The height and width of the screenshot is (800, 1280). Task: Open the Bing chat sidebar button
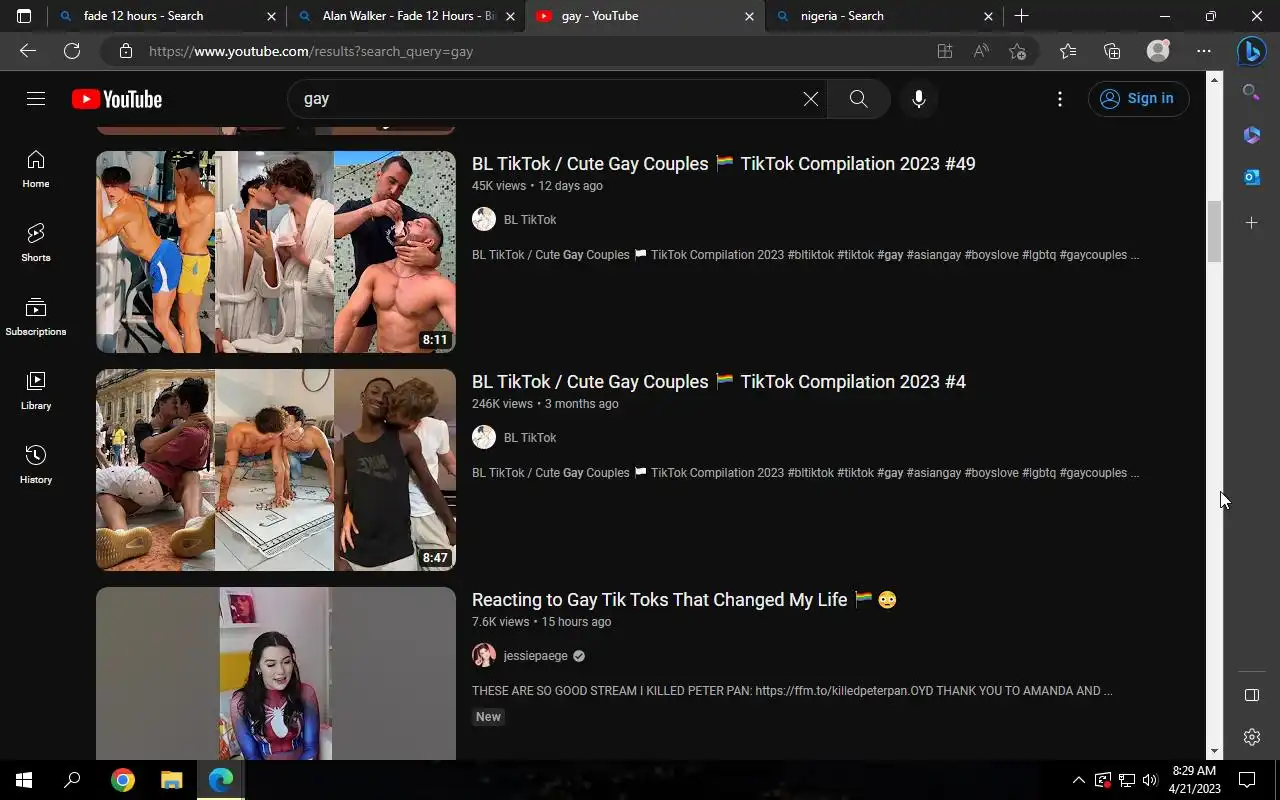[x=1251, y=51]
